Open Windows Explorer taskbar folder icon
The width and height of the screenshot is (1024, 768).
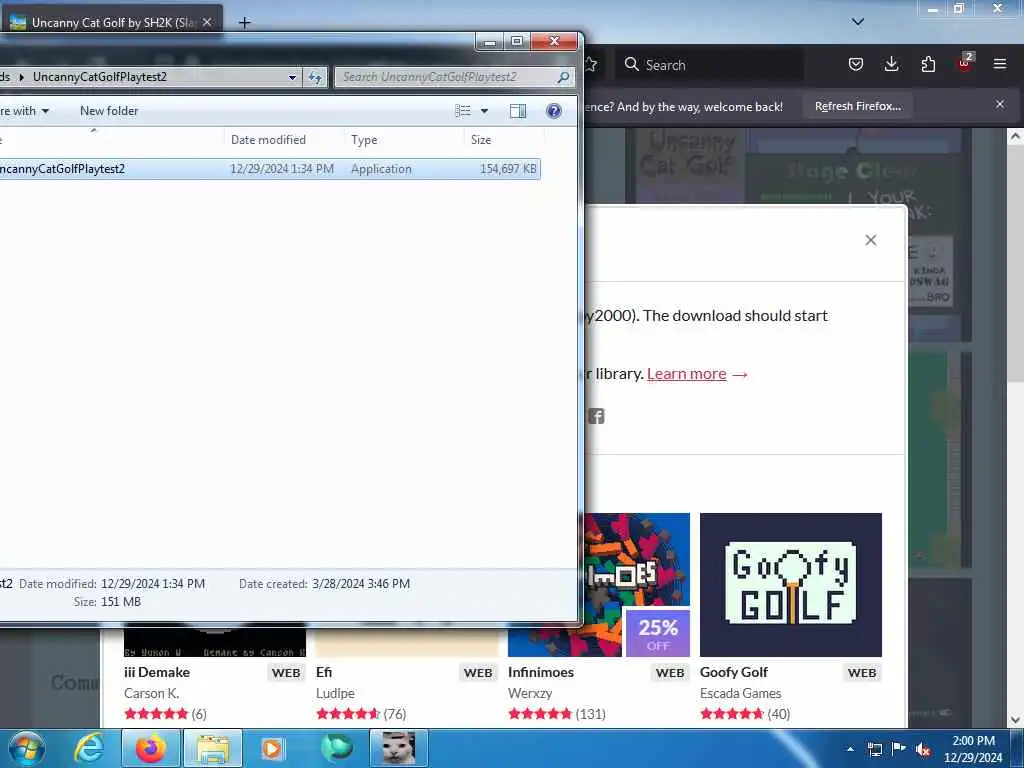click(214, 748)
